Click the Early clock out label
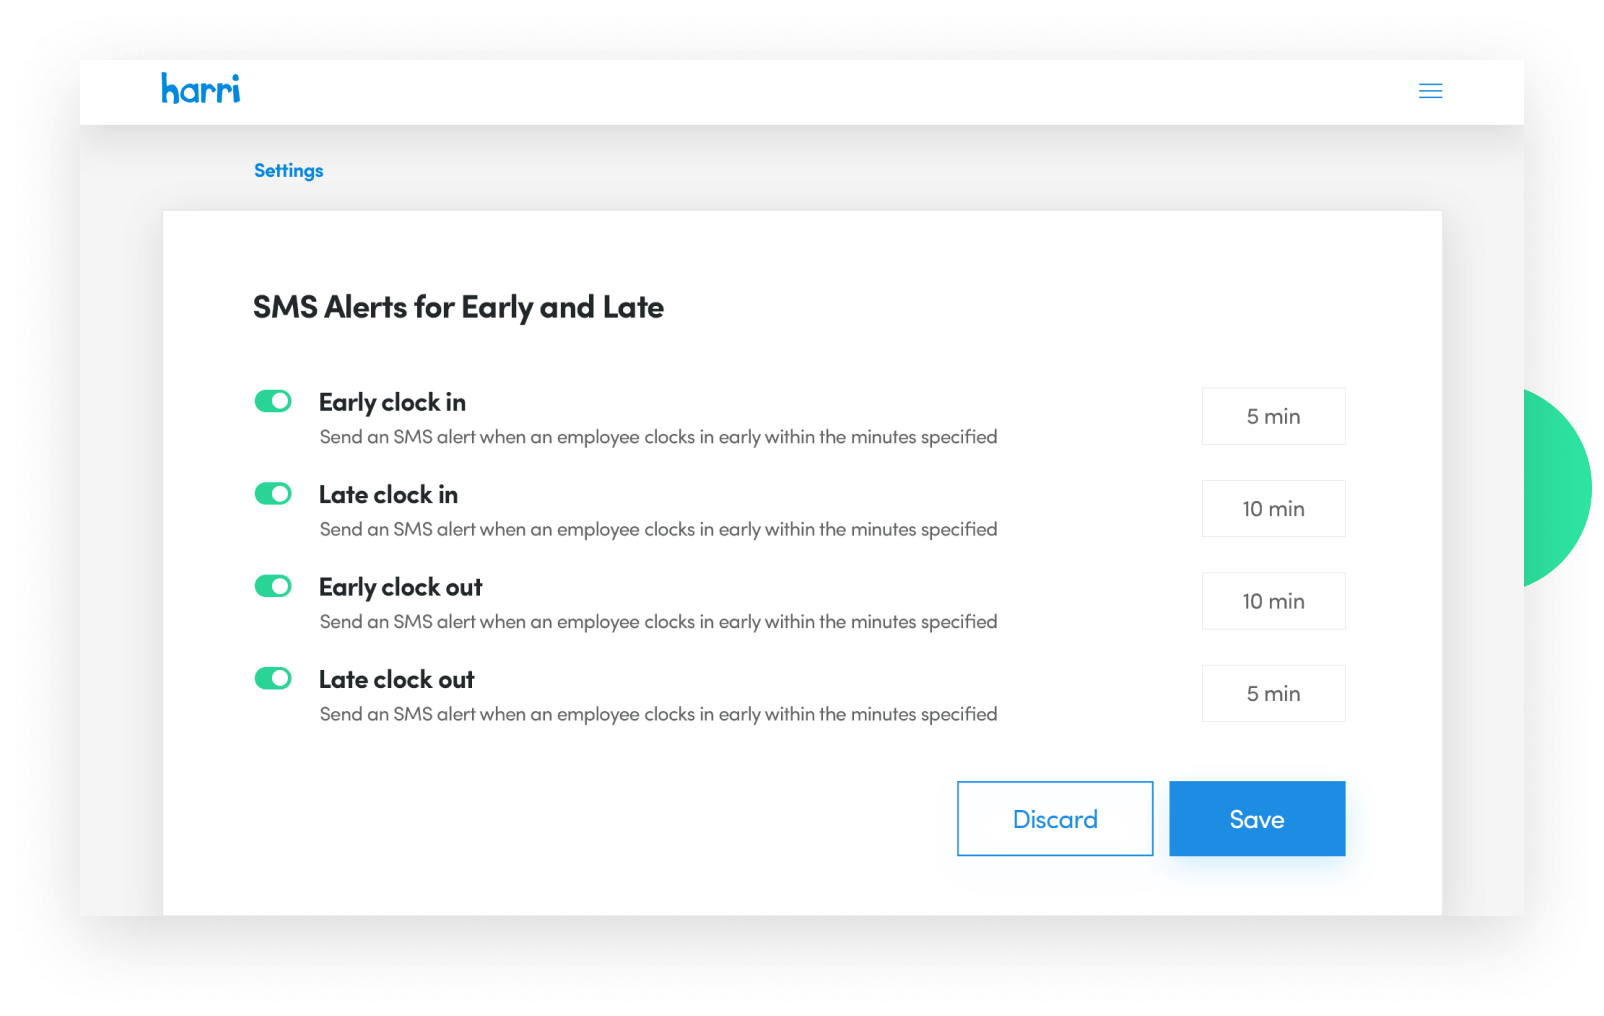1604x1016 pixels. click(400, 588)
